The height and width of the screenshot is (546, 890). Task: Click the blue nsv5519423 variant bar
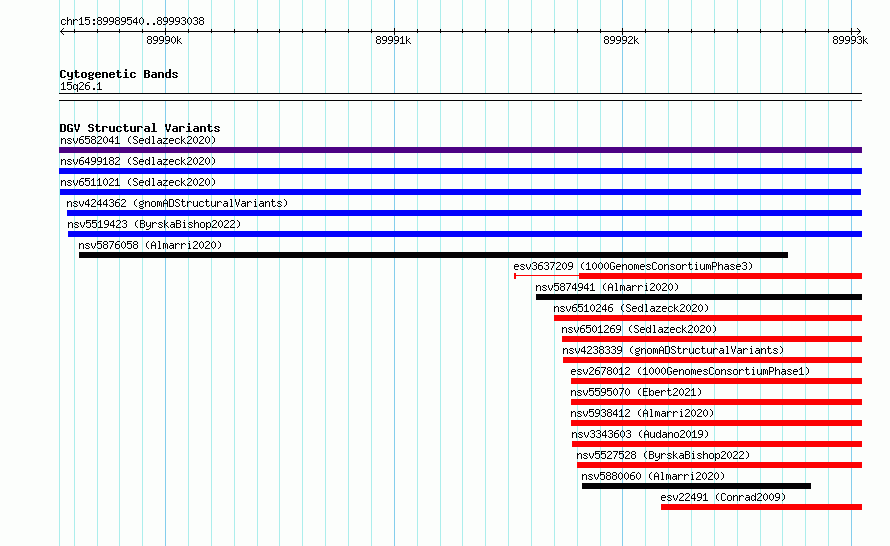pos(465,234)
